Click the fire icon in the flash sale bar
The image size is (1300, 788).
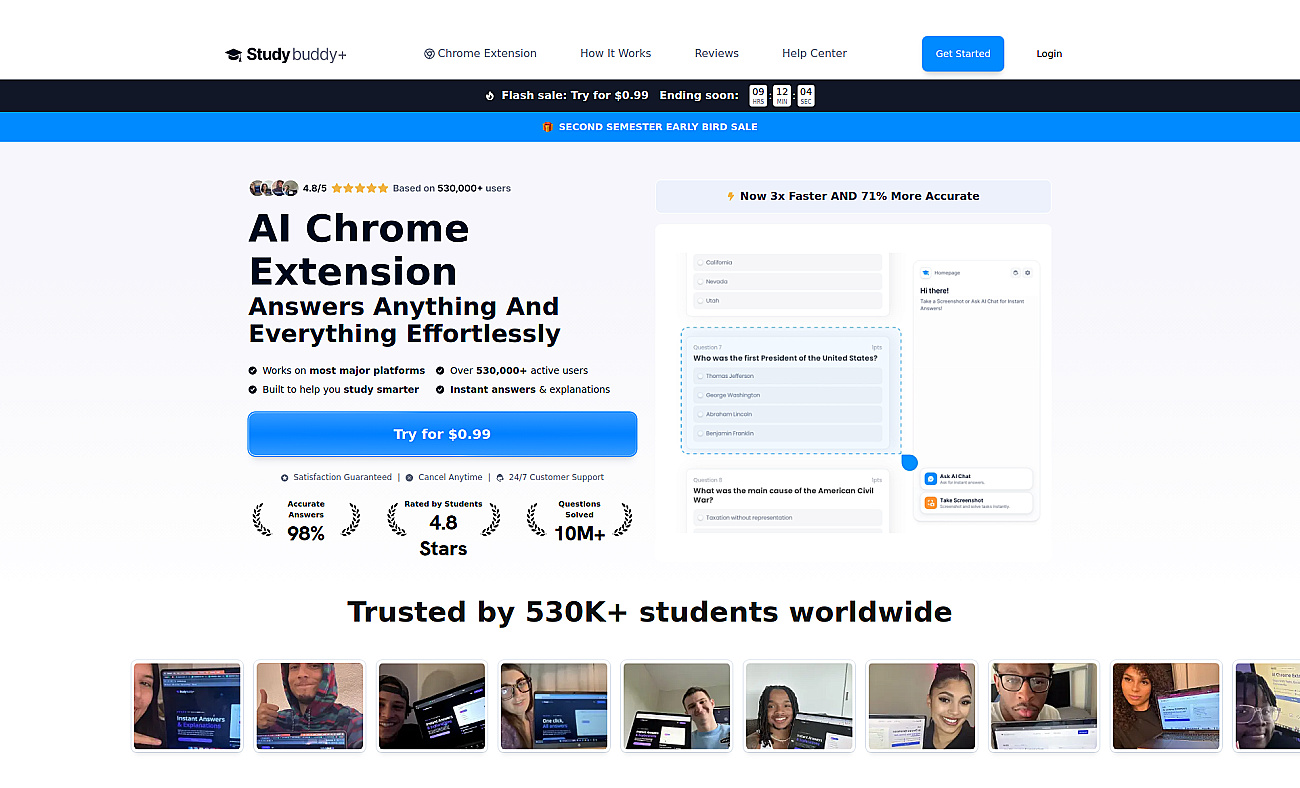pos(490,96)
